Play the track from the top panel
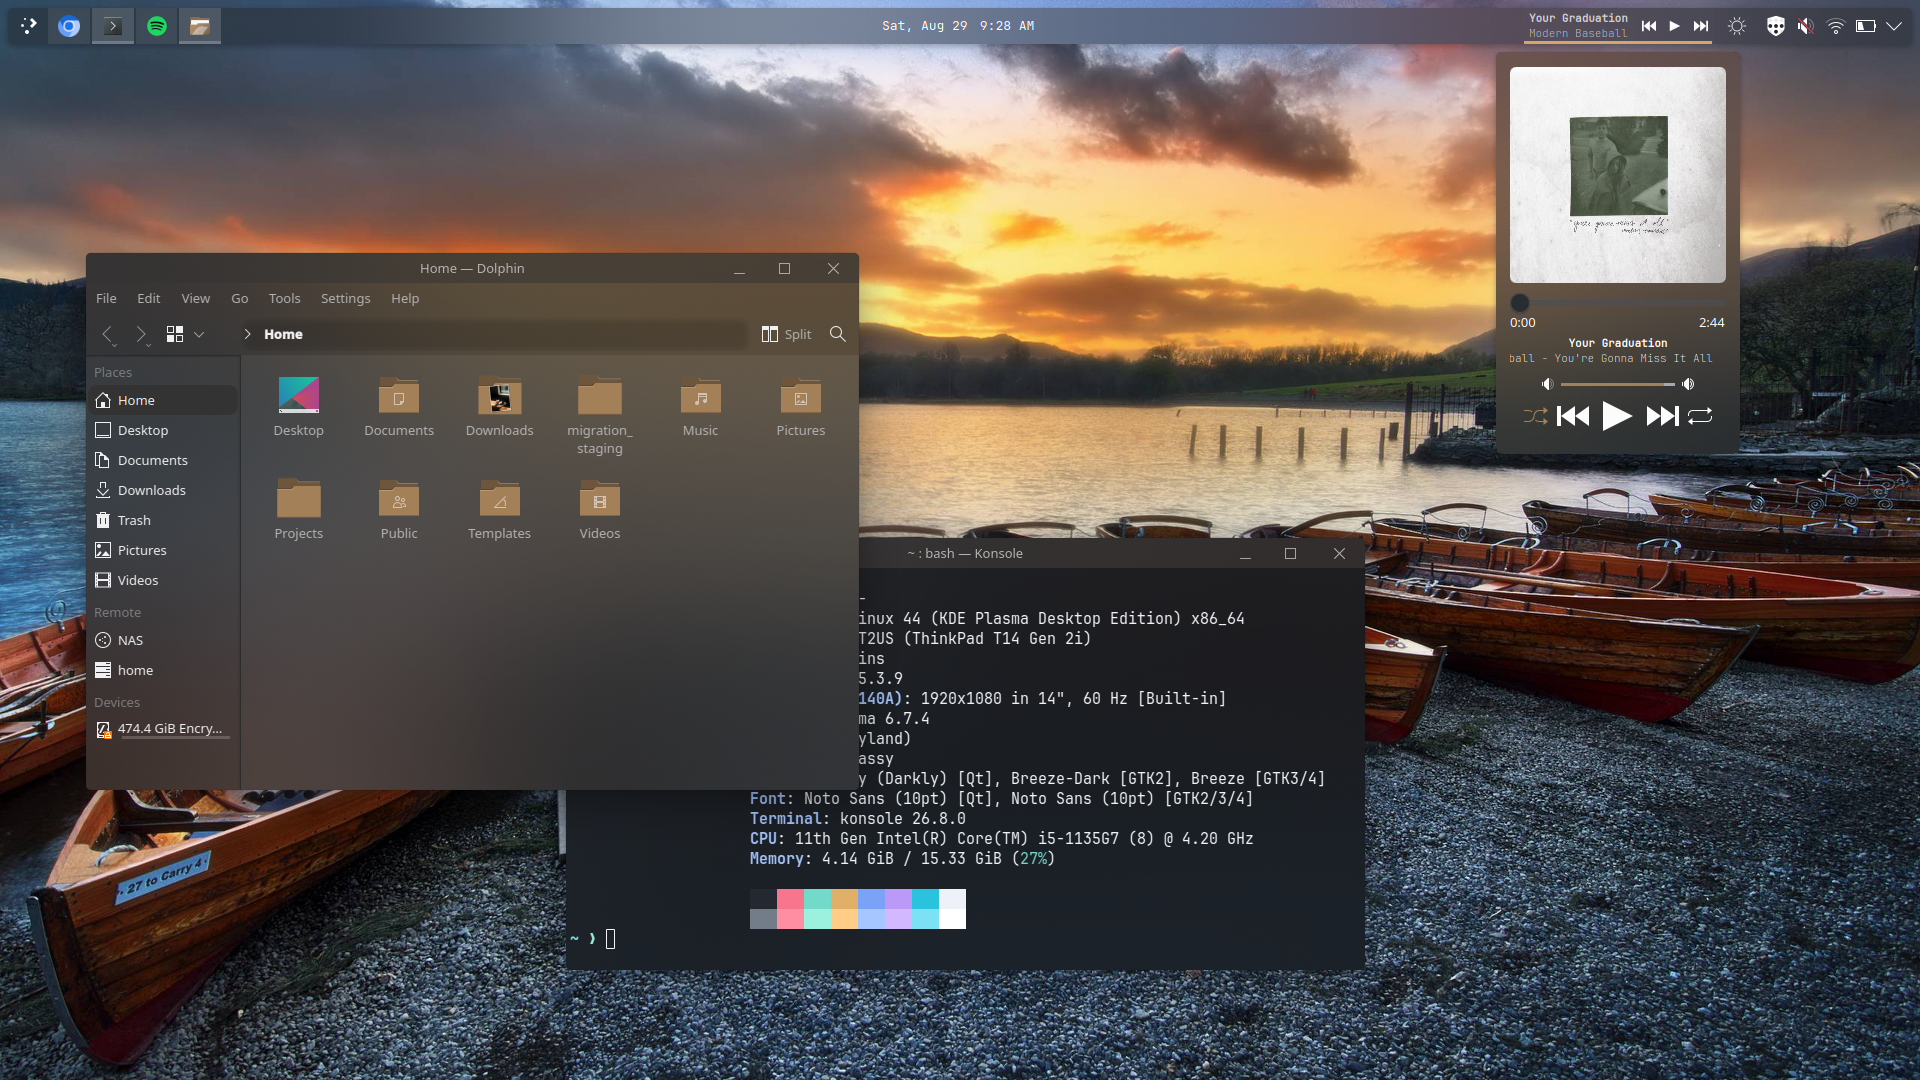 1675,26
